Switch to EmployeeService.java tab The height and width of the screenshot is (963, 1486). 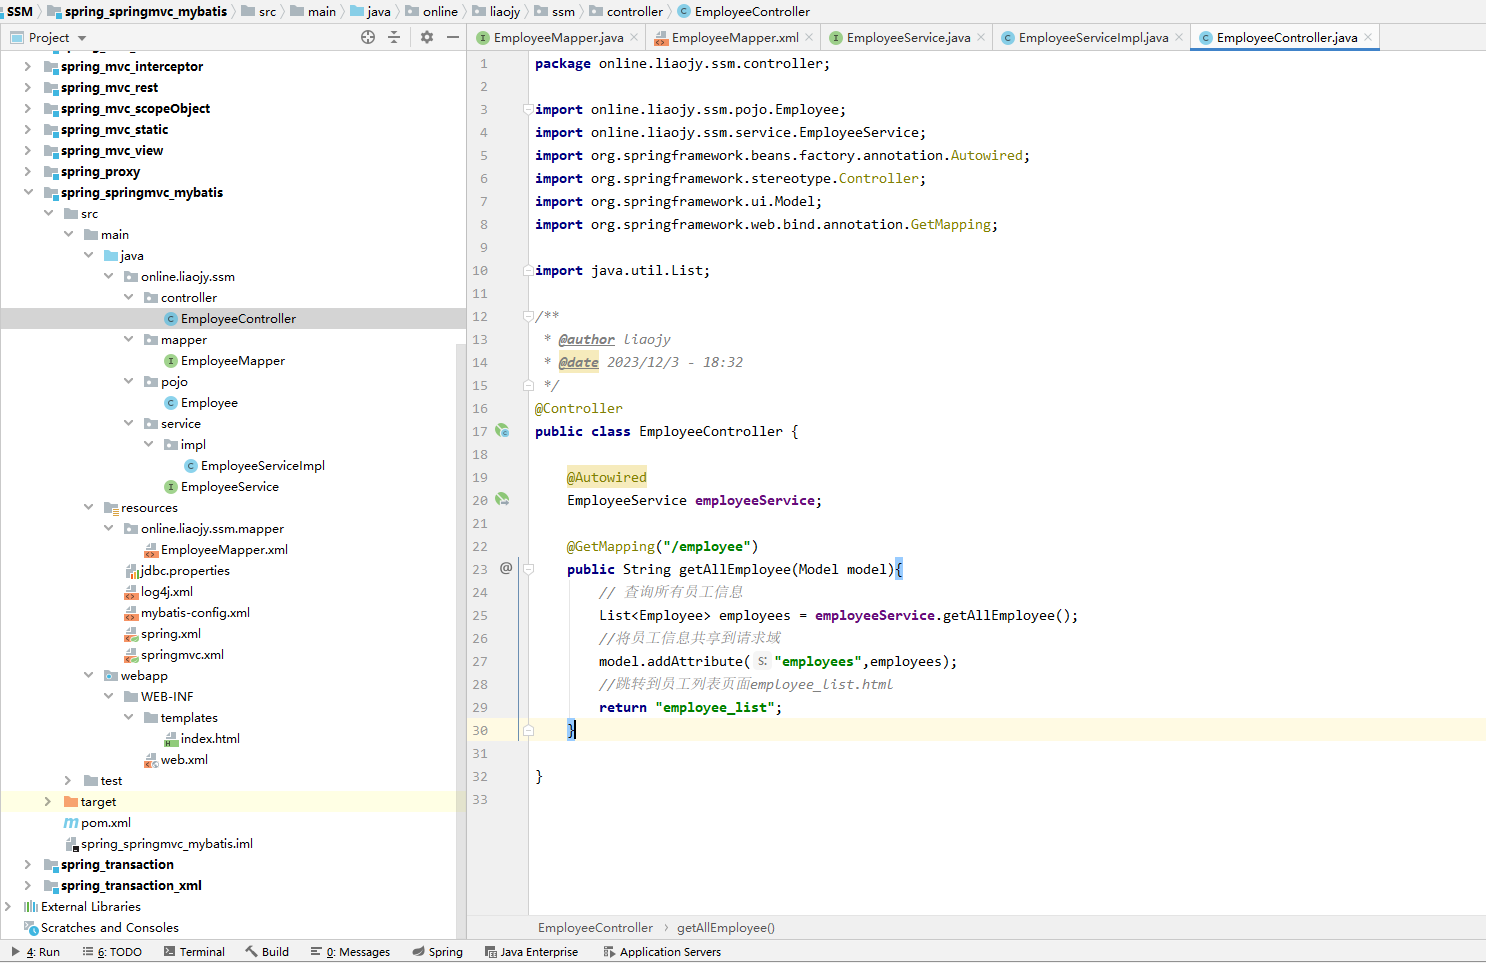pos(907,38)
